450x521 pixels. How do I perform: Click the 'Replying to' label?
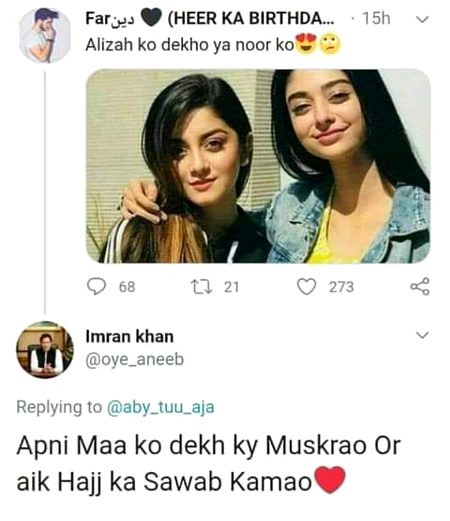[x=59, y=407]
